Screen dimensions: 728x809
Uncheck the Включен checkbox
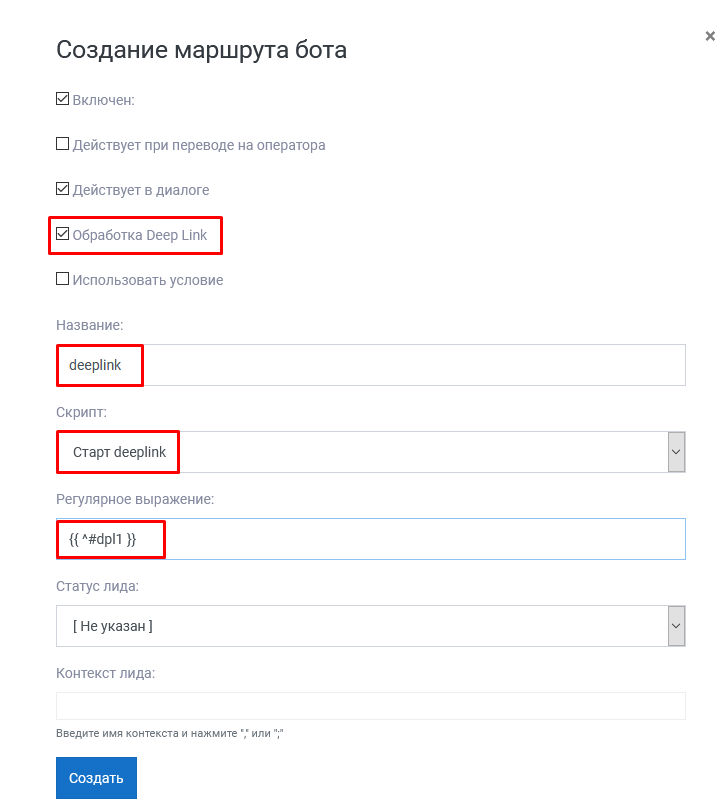click(62, 99)
